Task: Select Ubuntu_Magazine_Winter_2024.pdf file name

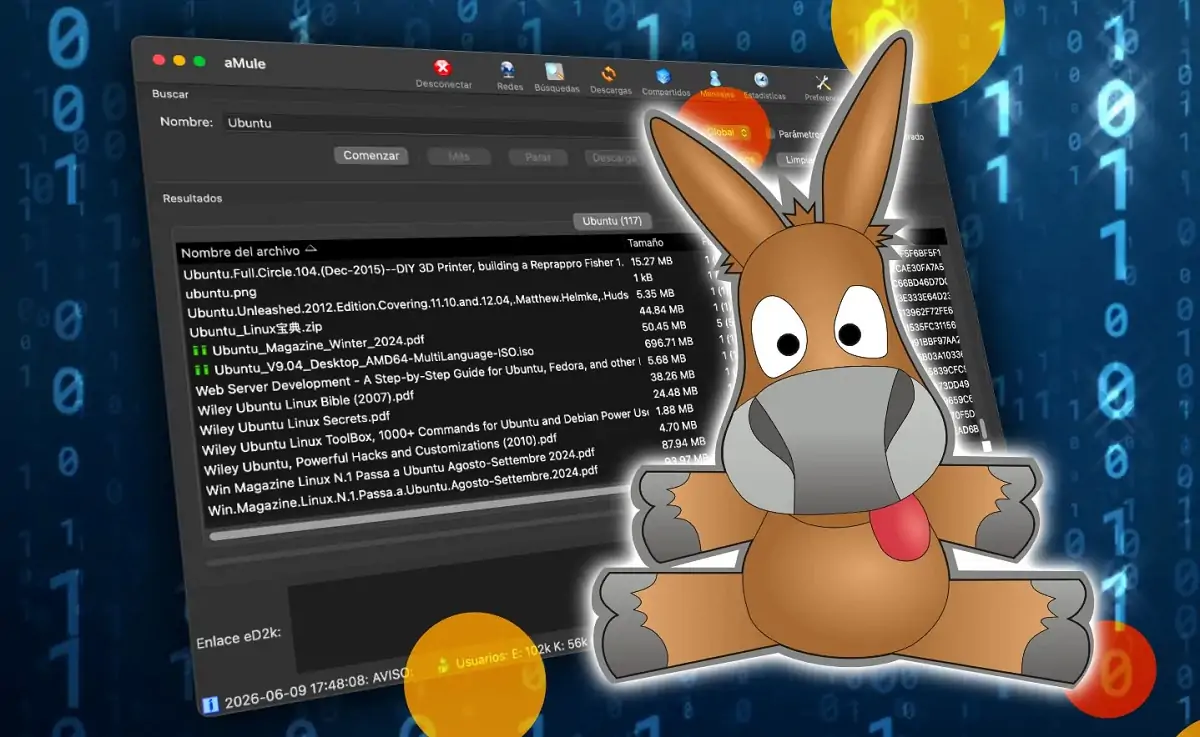Action: point(318,346)
